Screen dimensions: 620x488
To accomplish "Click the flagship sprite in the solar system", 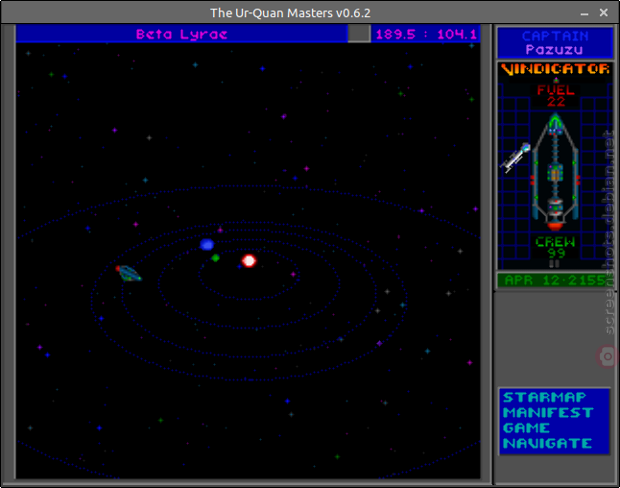I will 129,273.
